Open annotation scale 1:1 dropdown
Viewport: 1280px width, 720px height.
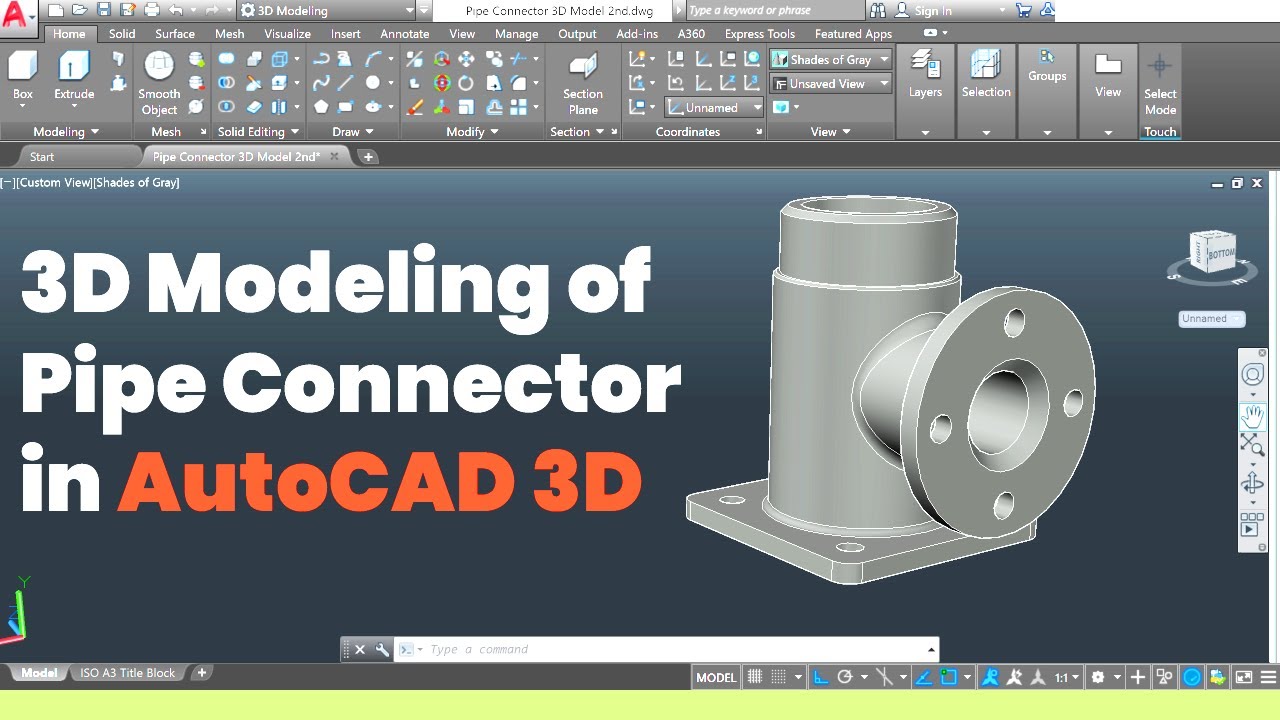pyautogui.click(x=1067, y=677)
